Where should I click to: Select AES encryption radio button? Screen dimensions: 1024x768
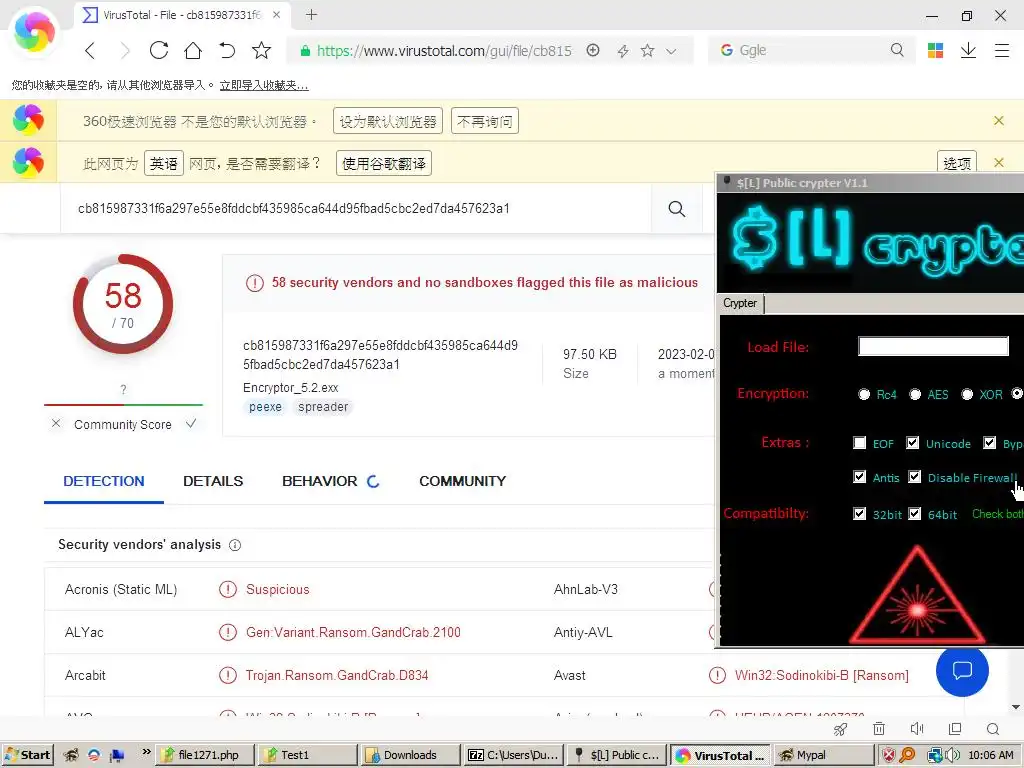pyautogui.click(x=915, y=394)
